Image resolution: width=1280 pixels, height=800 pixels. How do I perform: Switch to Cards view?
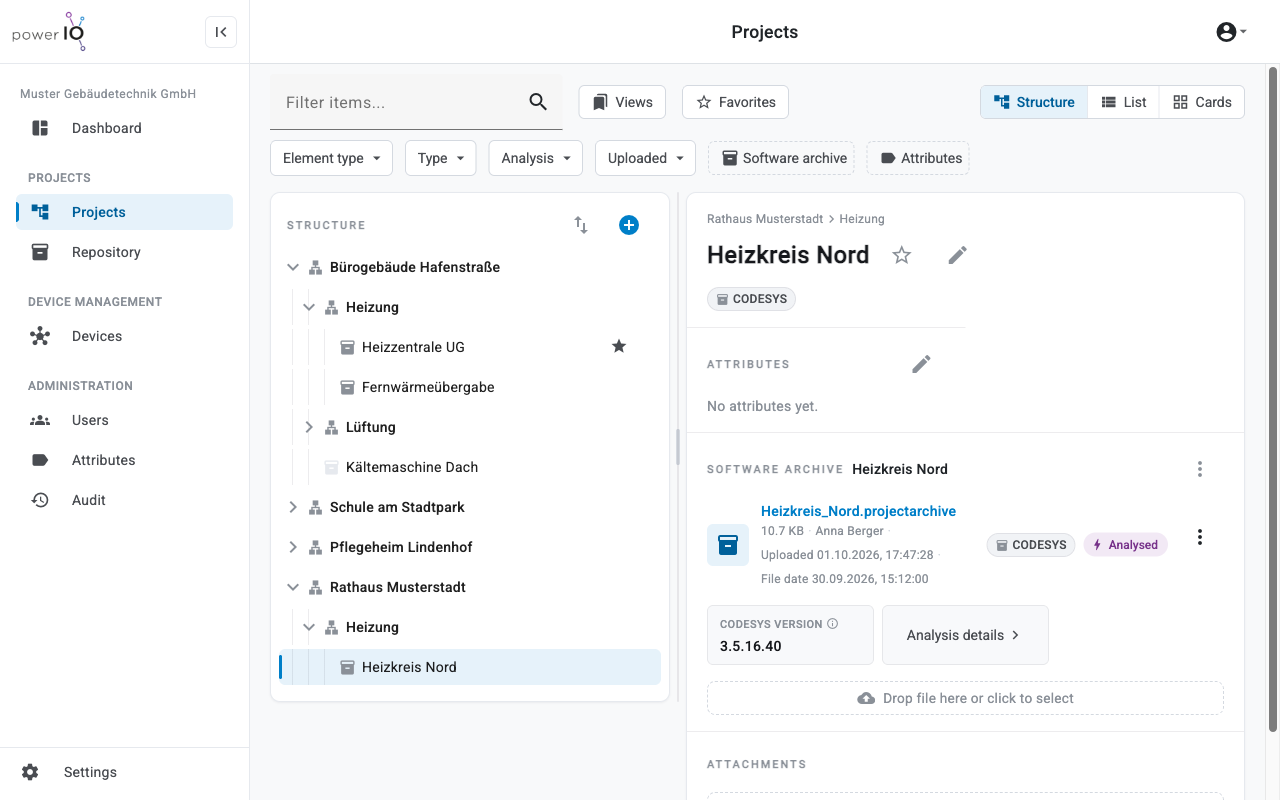(1202, 102)
